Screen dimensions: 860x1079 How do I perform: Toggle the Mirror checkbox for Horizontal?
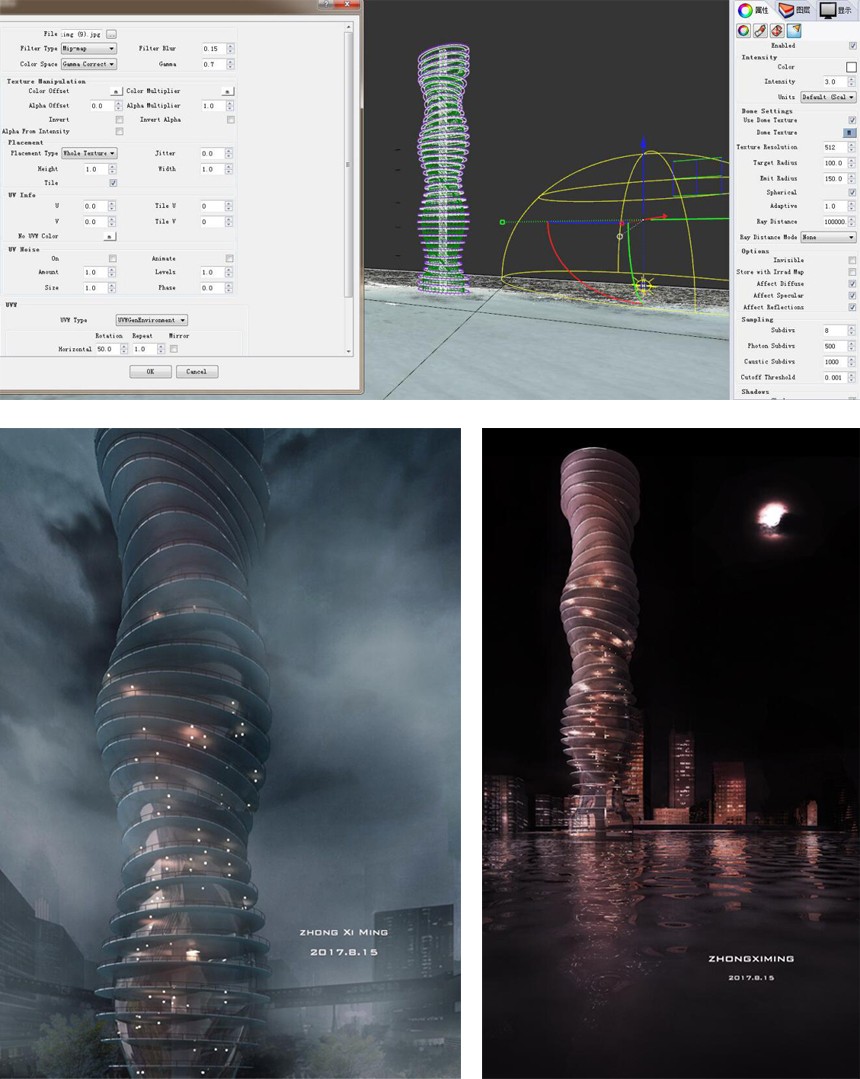click(x=173, y=349)
